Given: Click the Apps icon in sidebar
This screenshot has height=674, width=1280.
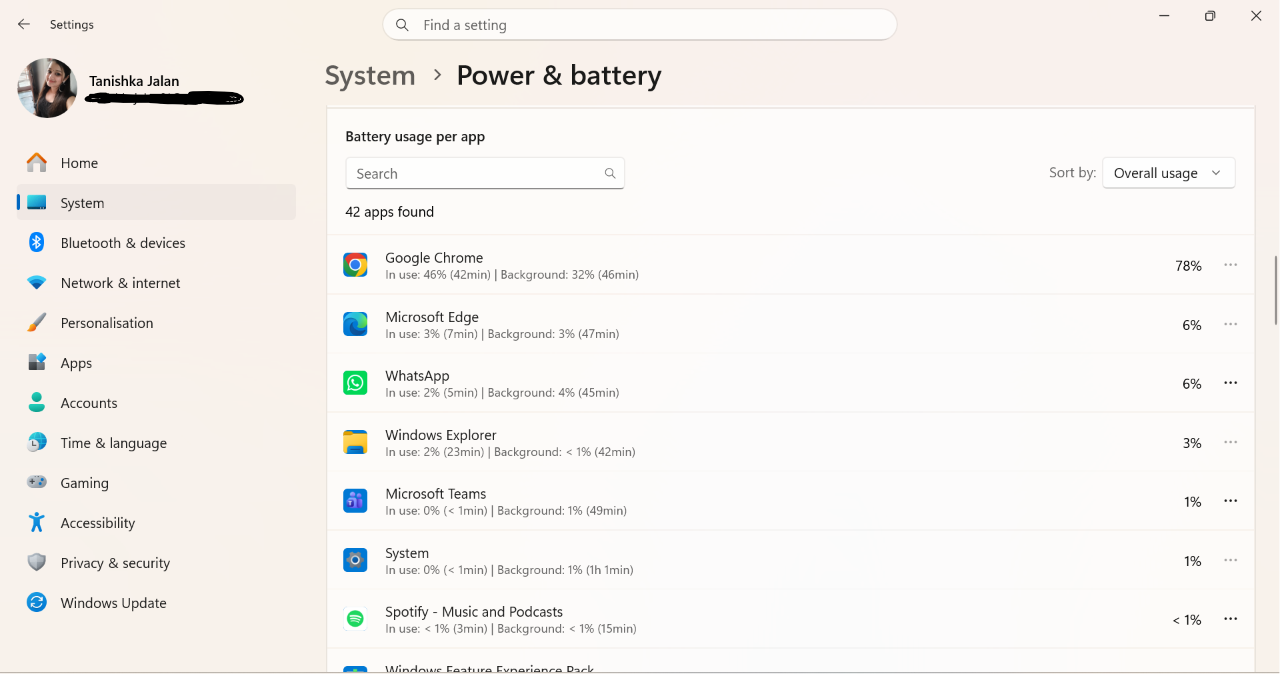Looking at the screenshot, I should (x=37, y=362).
